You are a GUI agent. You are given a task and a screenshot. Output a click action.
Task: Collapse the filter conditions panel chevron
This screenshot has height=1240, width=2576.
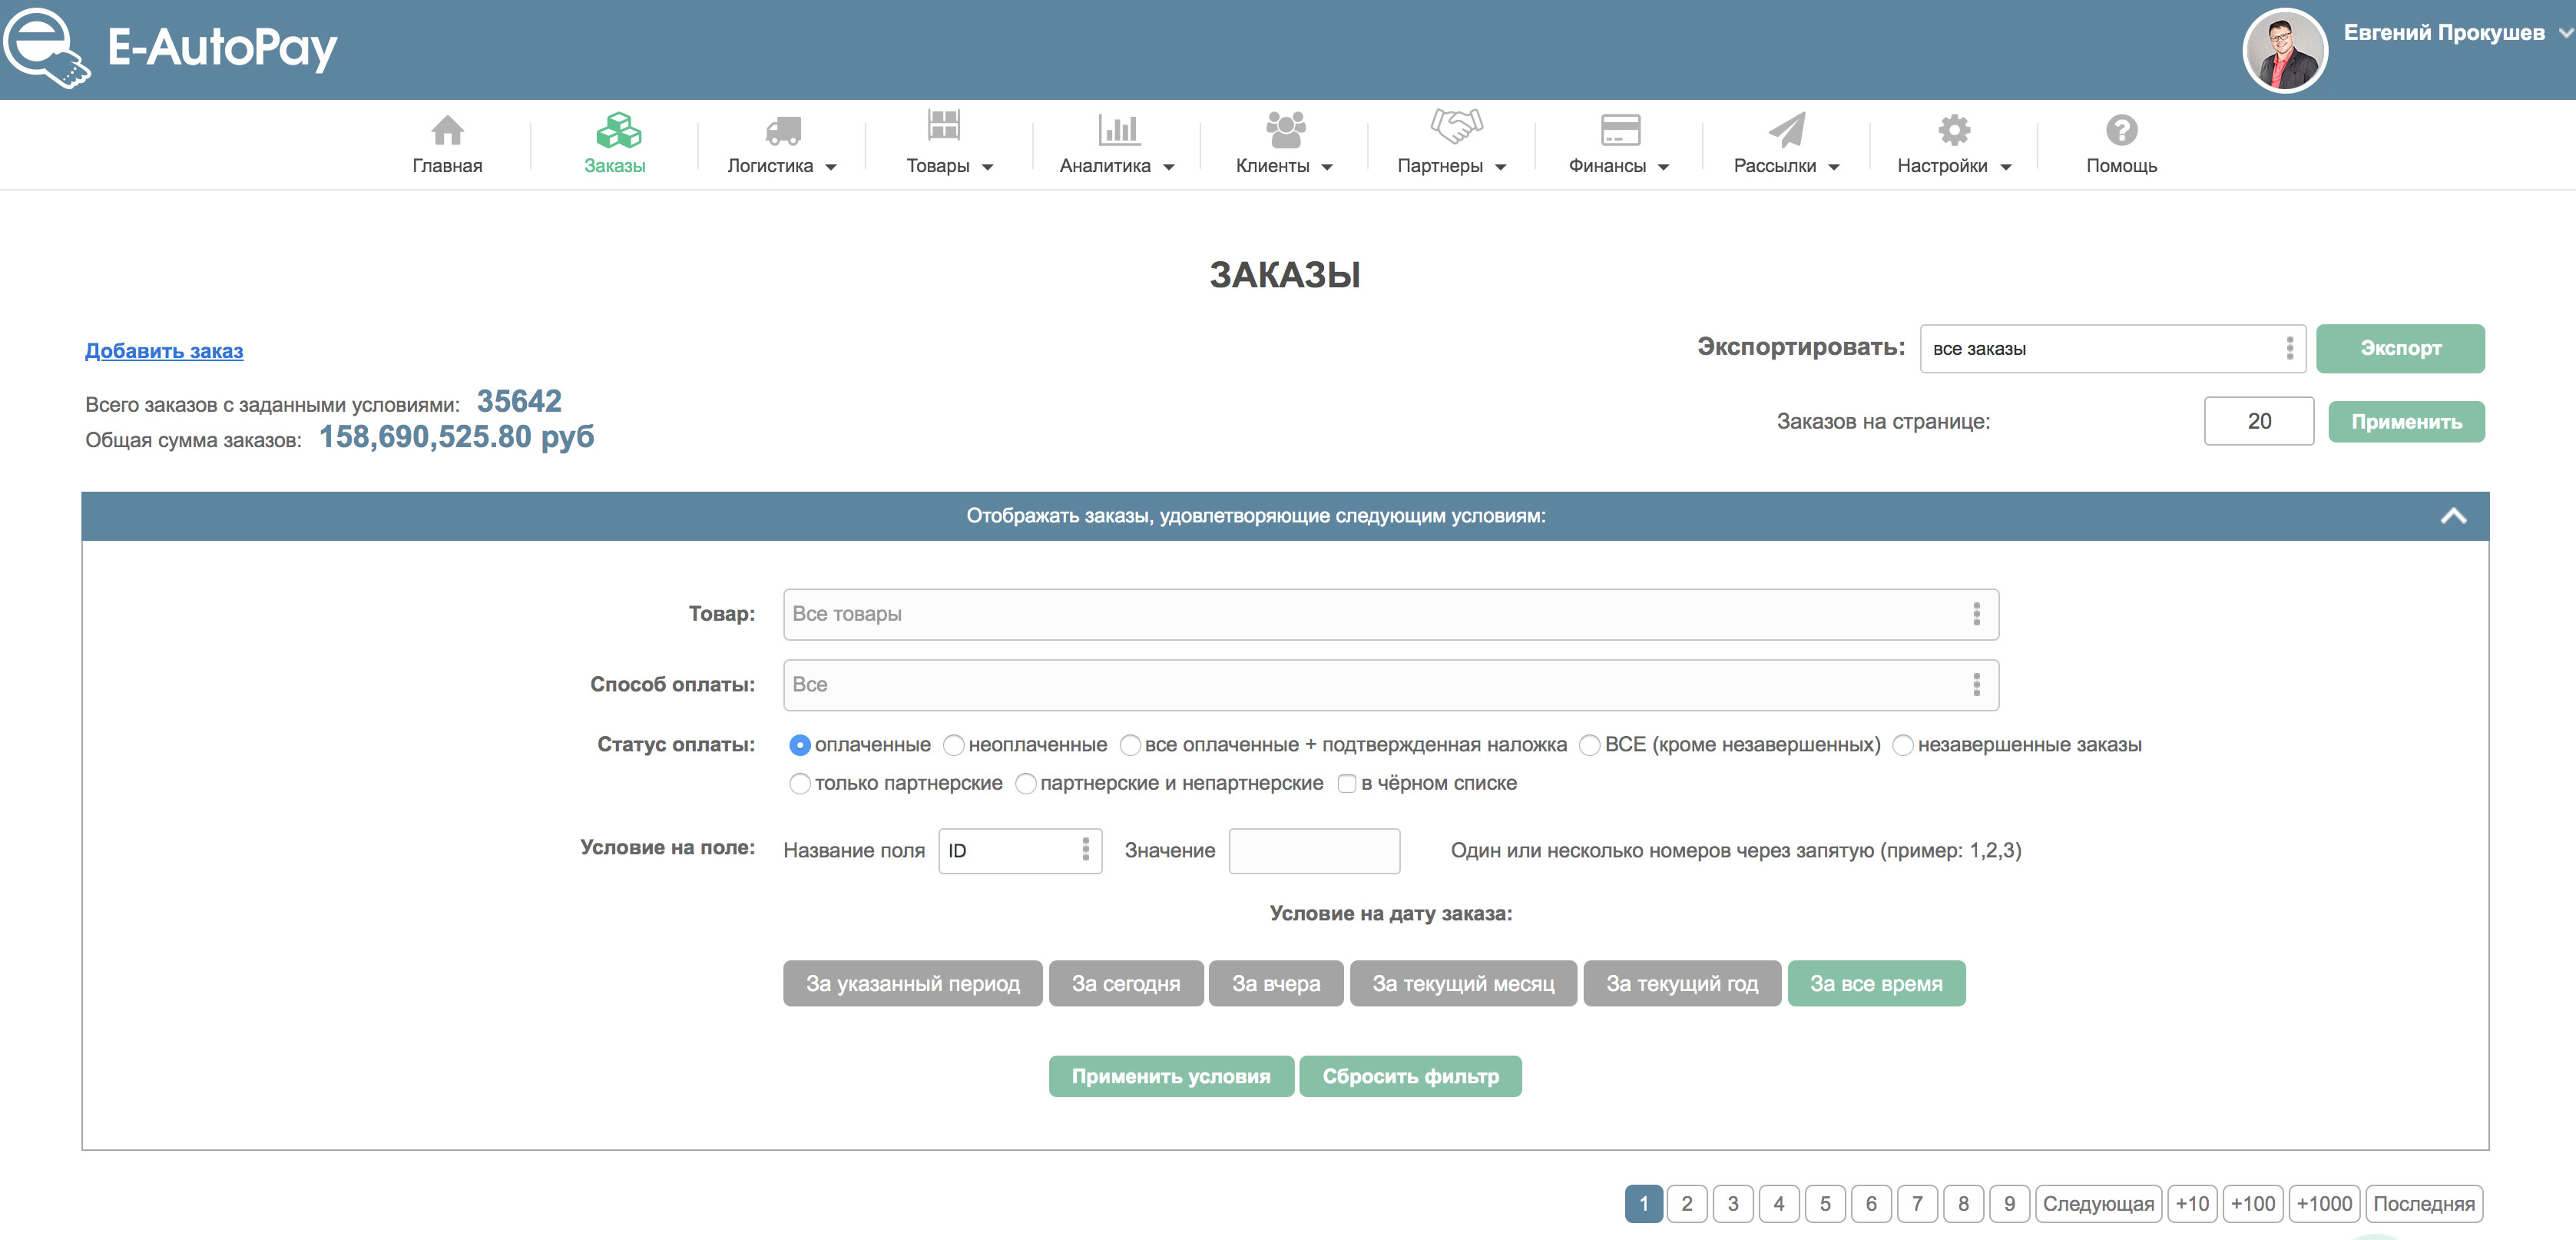(x=2453, y=516)
